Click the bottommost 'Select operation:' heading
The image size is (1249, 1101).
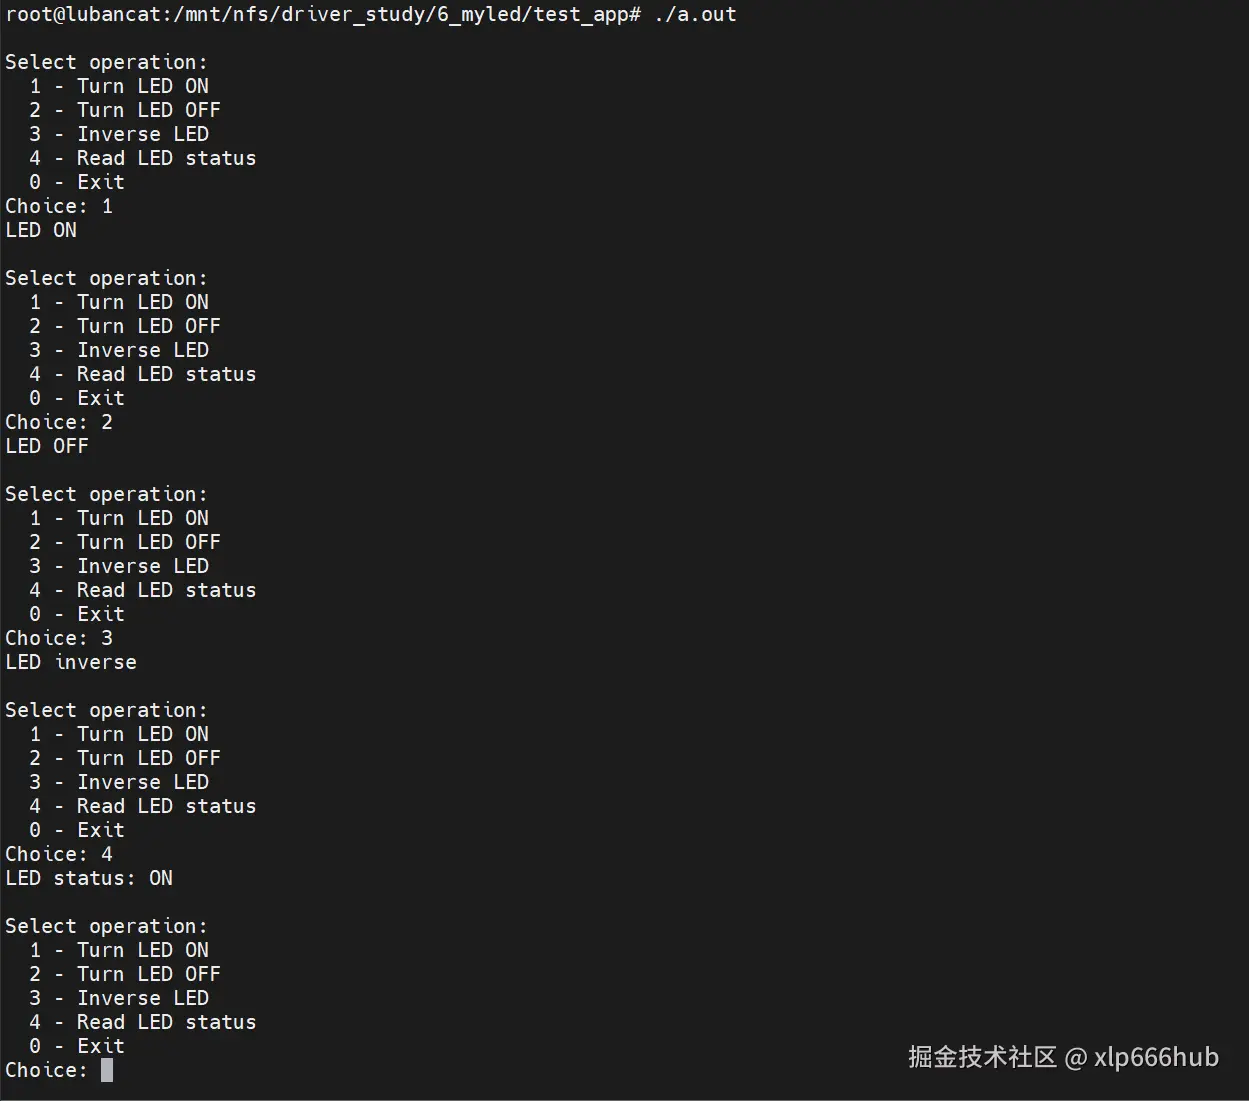click(x=106, y=926)
